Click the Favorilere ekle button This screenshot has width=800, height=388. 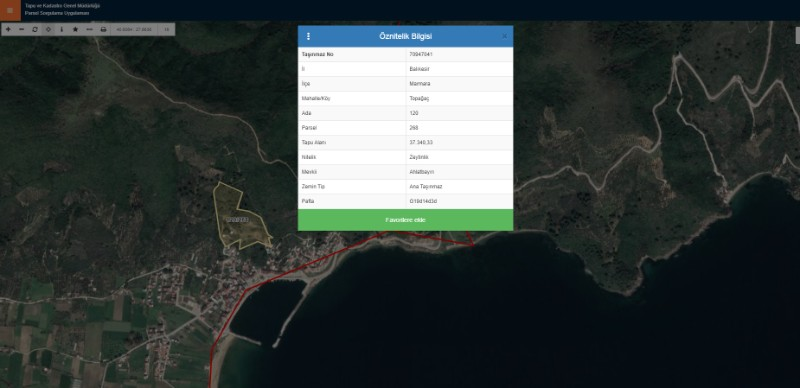click(406, 220)
